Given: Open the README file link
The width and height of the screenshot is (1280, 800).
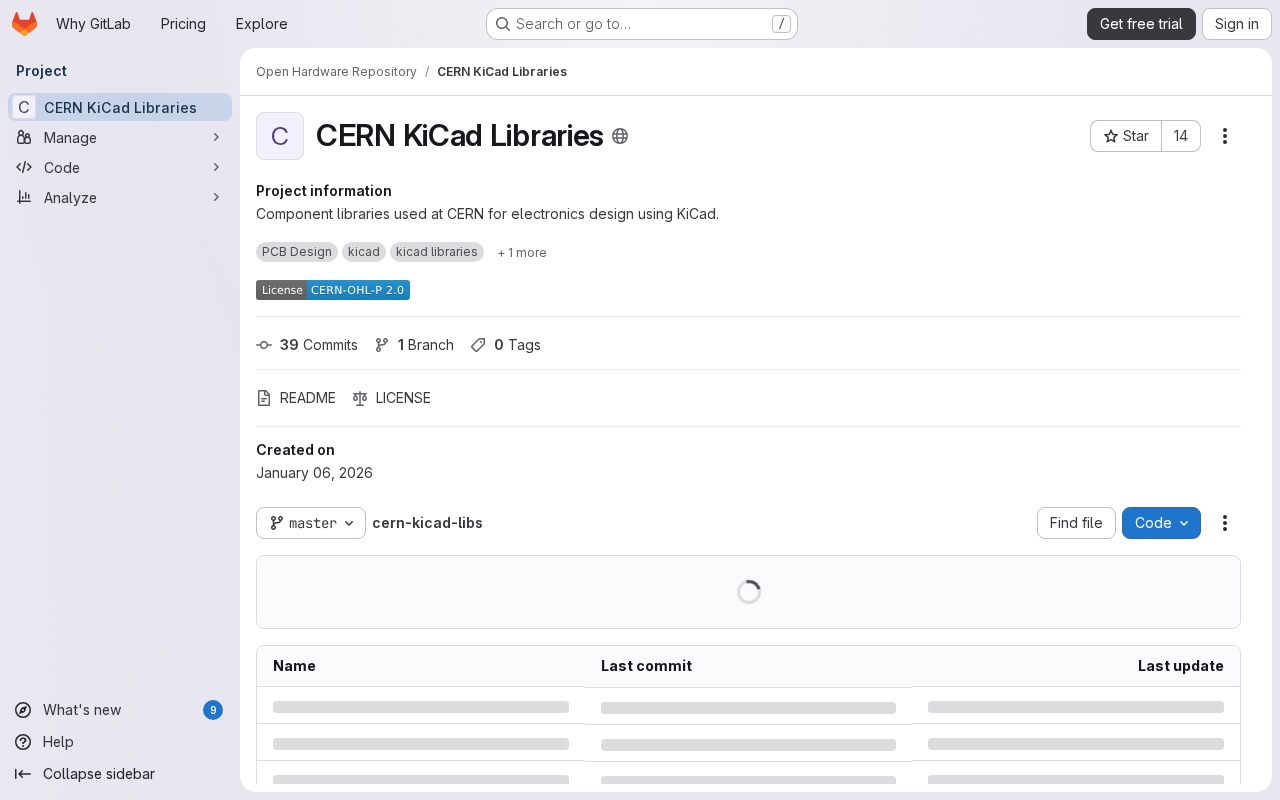Looking at the screenshot, I should click(296, 398).
